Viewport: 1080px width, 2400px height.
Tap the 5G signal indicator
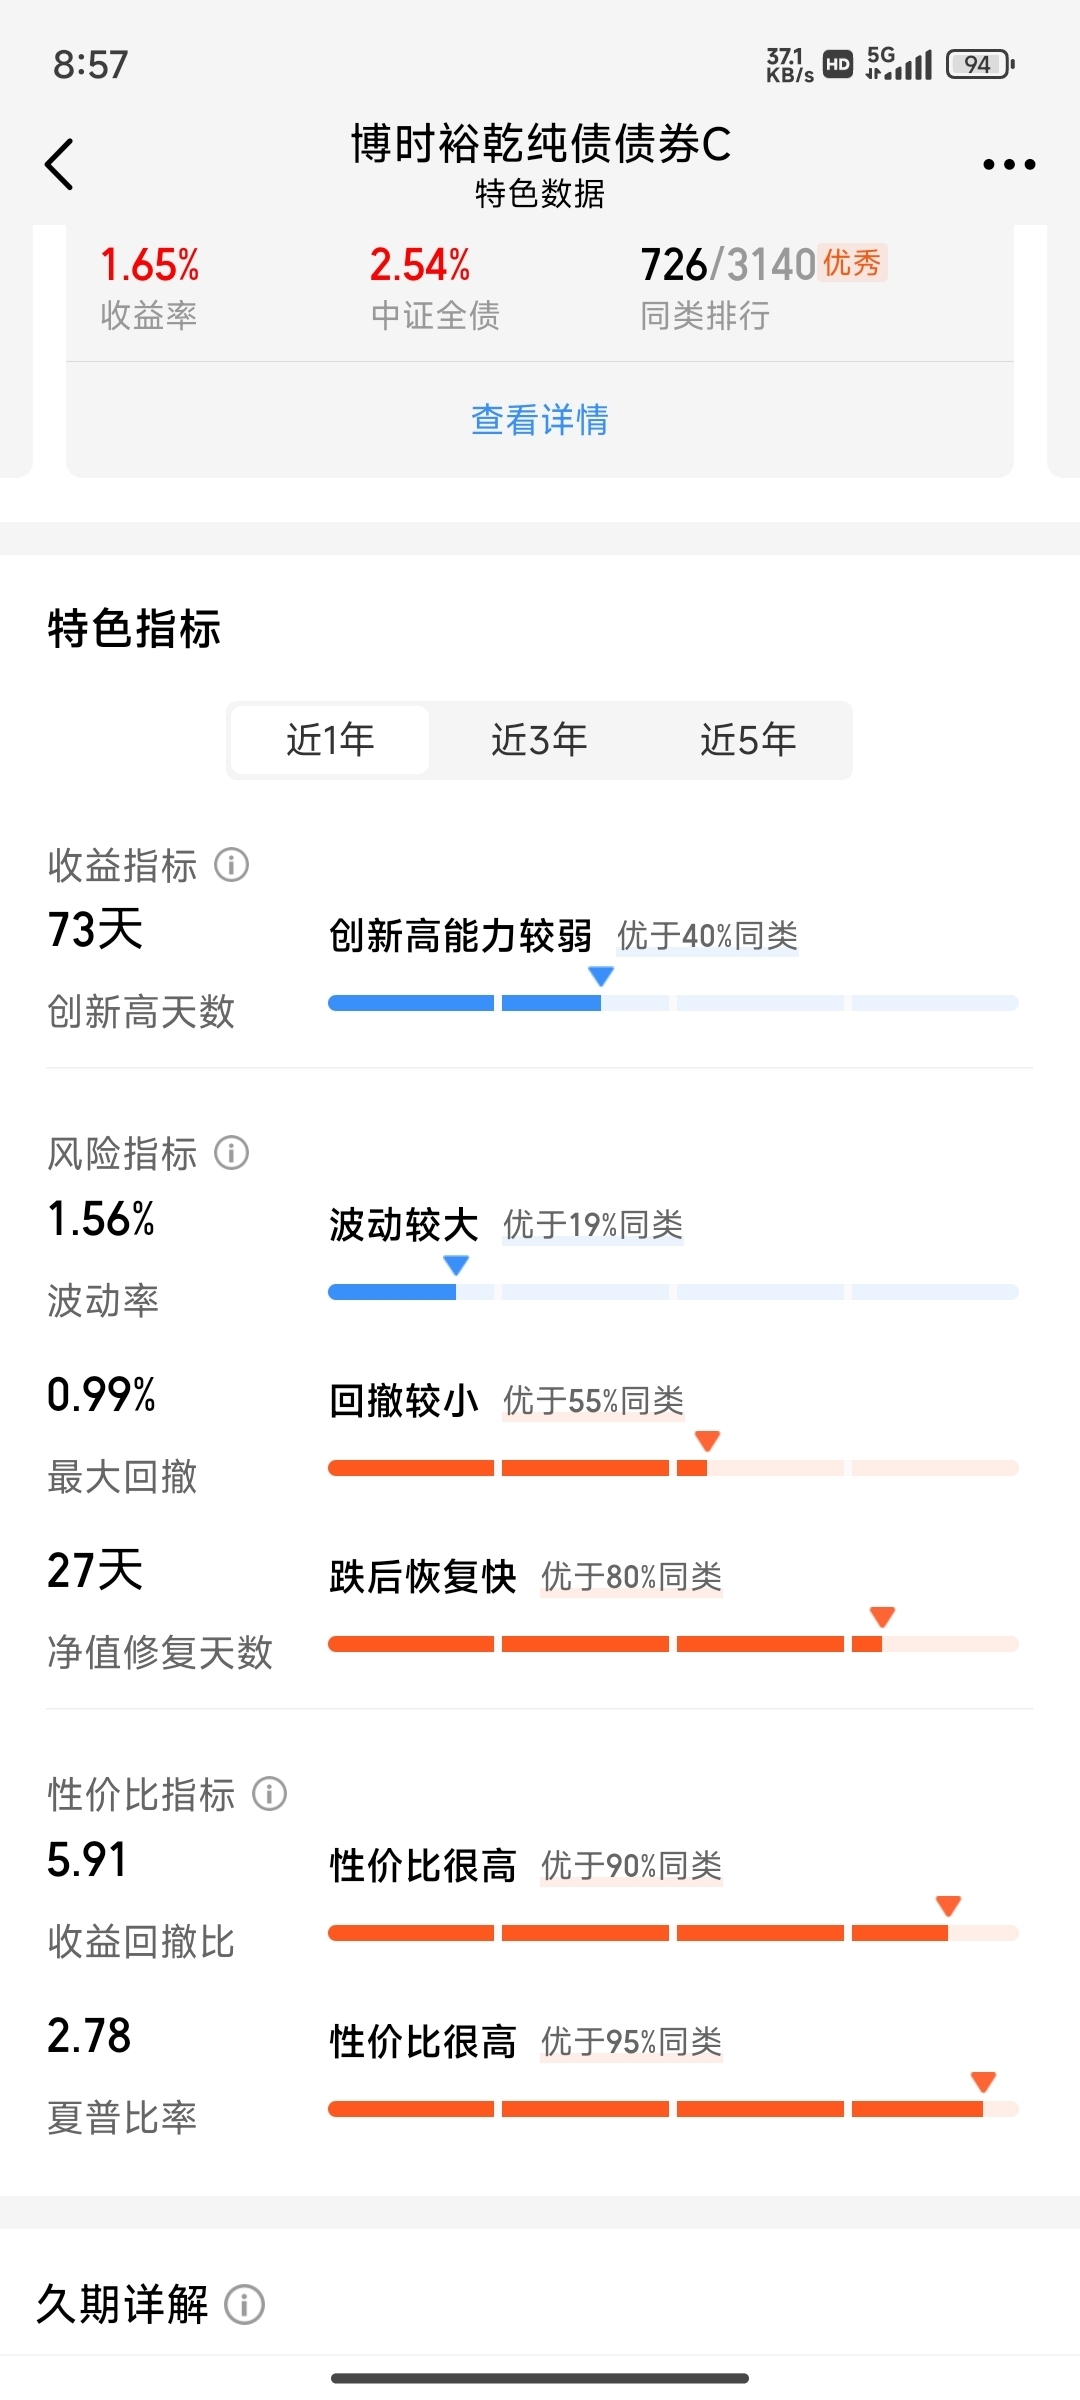[899, 63]
